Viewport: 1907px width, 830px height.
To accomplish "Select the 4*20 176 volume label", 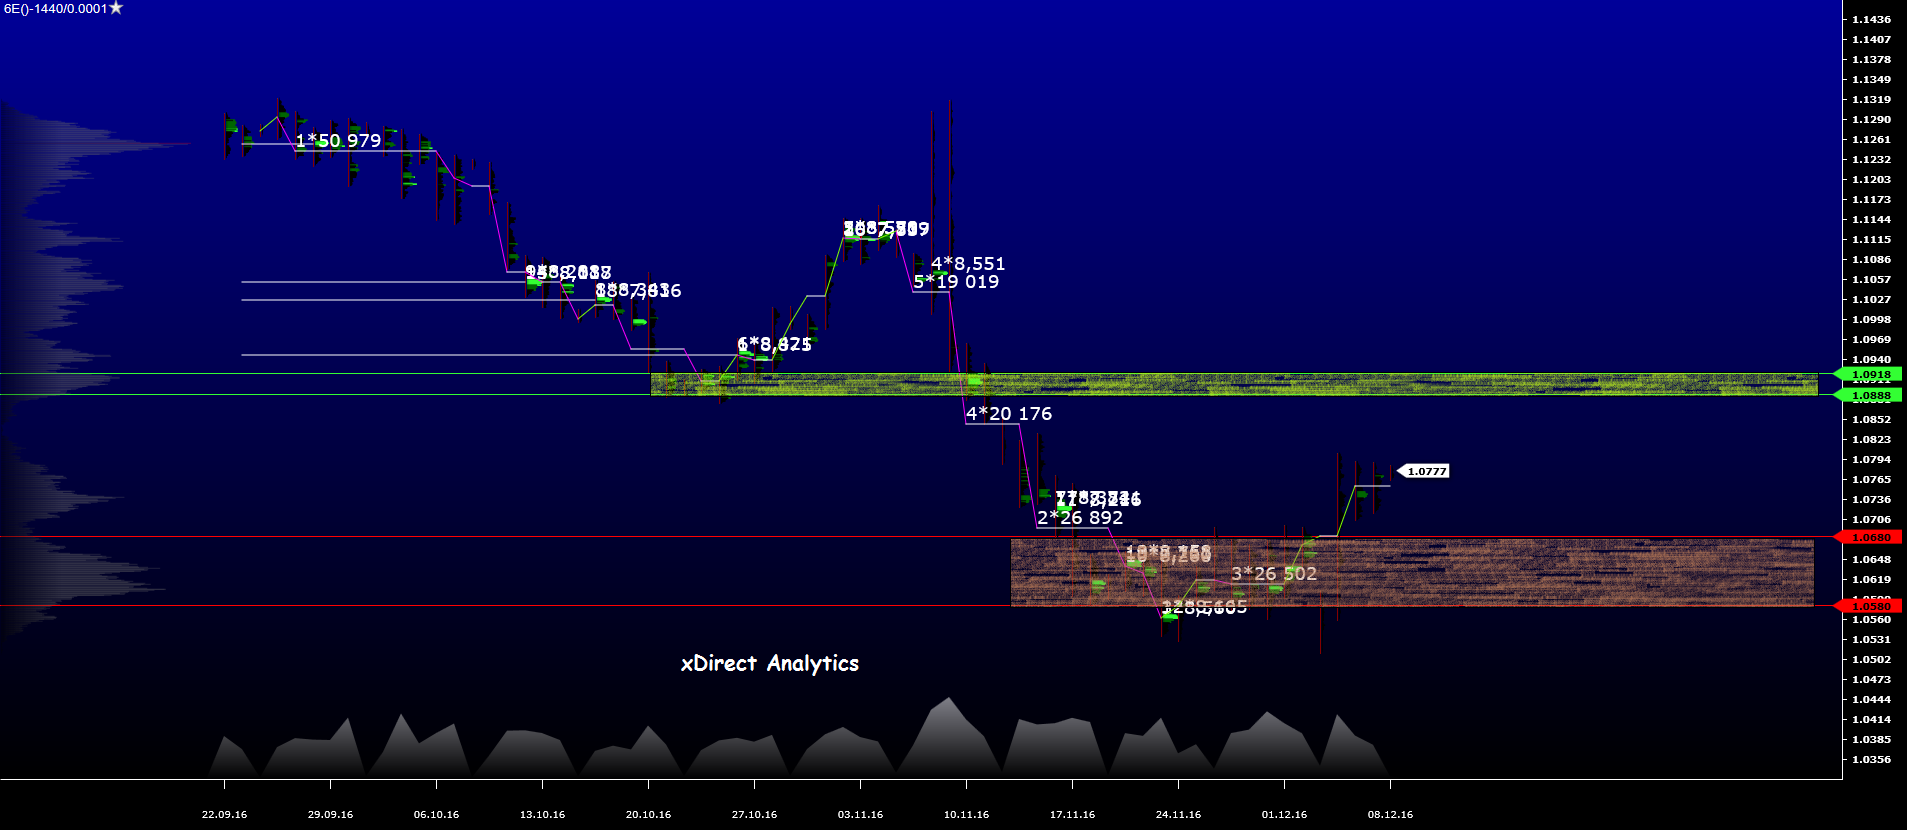I will 1008,414.
